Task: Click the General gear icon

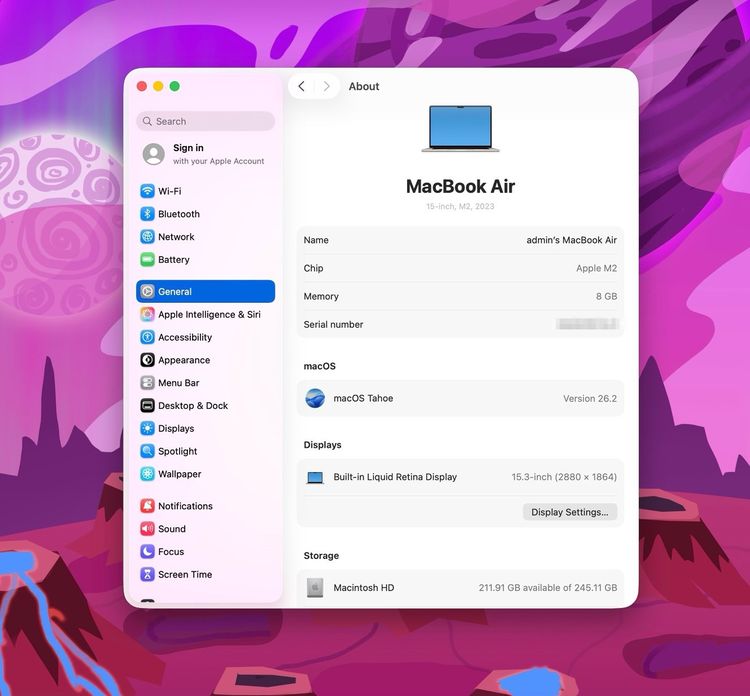Action: pos(147,291)
